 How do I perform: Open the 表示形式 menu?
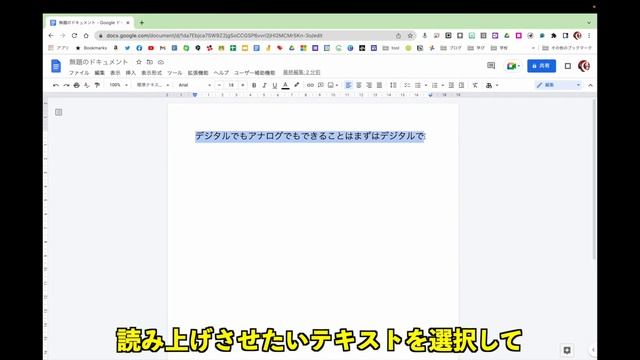click(x=151, y=73)
